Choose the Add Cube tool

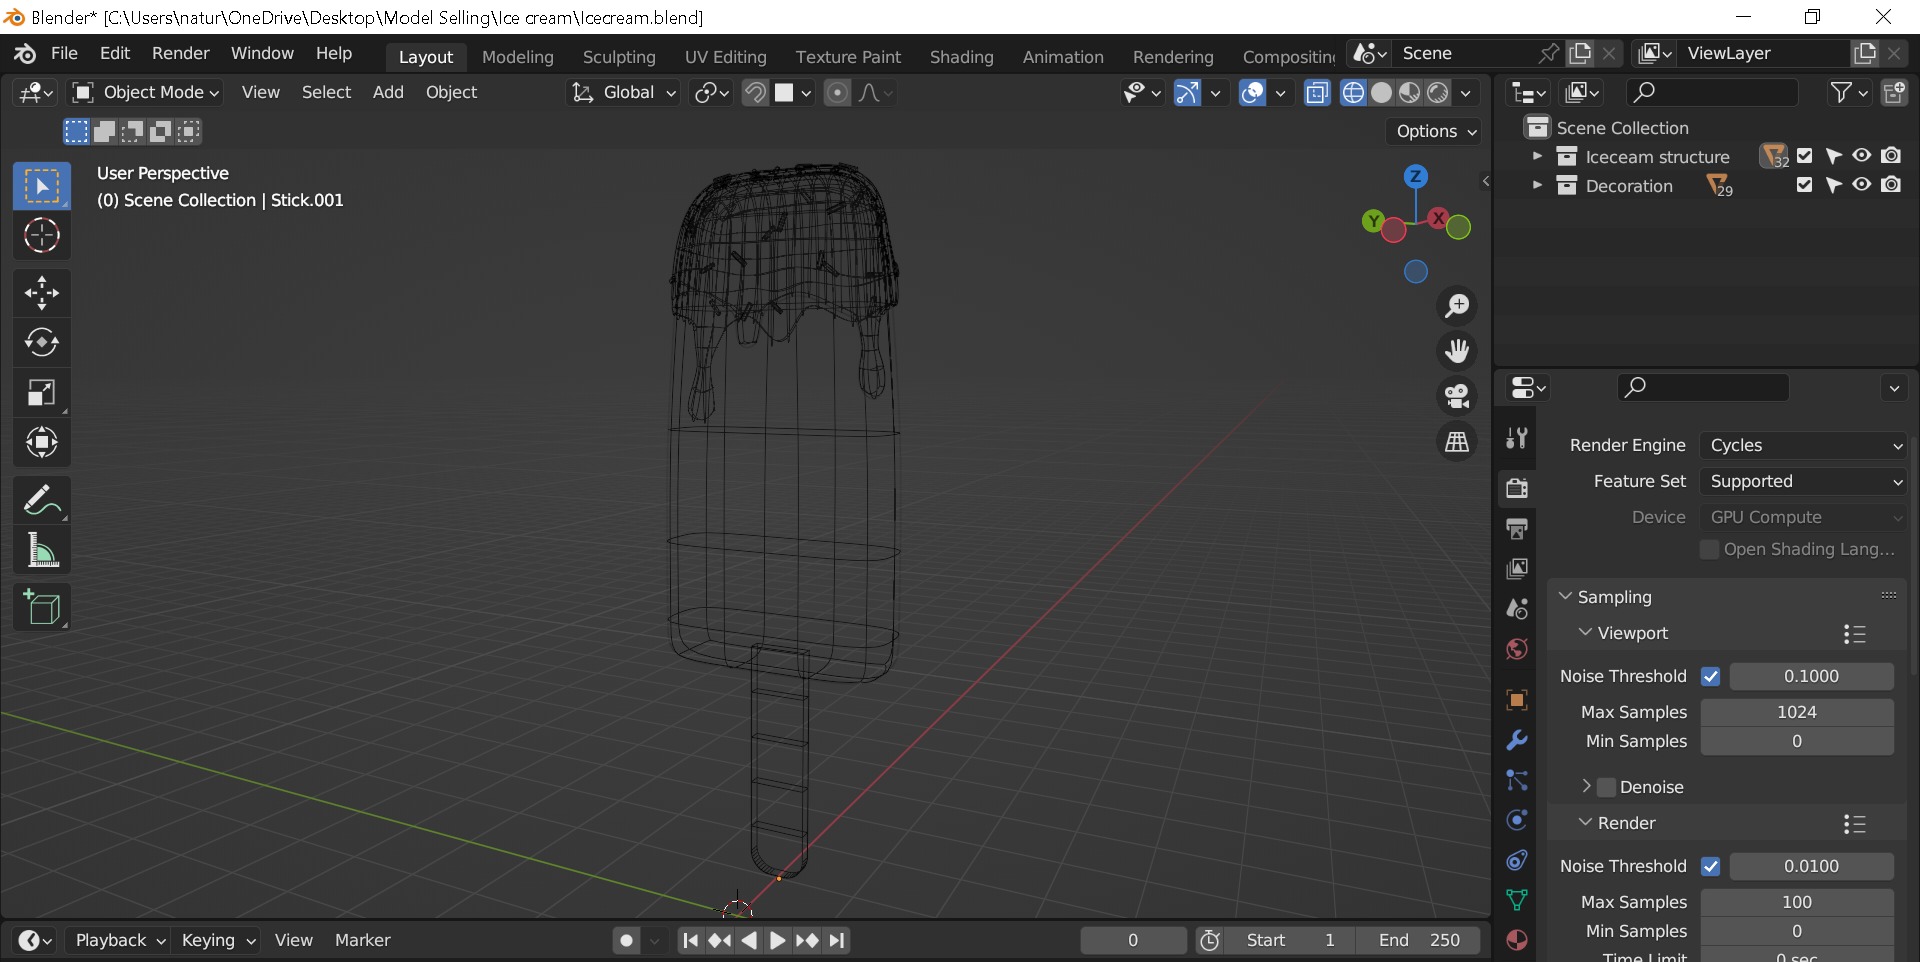click(41, 607)
